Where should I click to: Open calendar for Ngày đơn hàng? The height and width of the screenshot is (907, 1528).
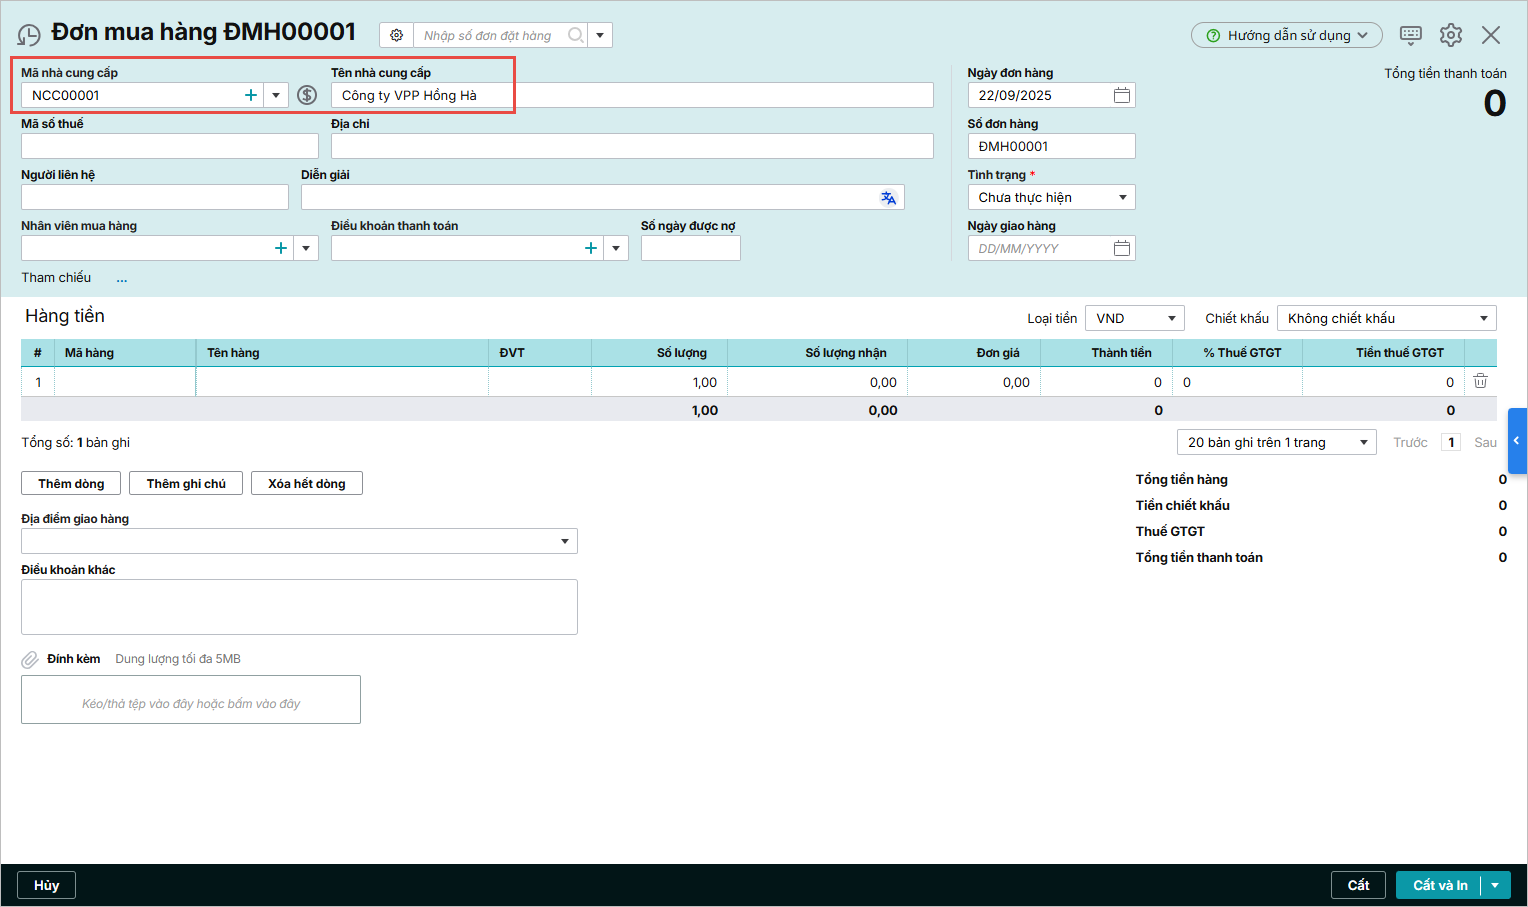tap(1122, 95)
